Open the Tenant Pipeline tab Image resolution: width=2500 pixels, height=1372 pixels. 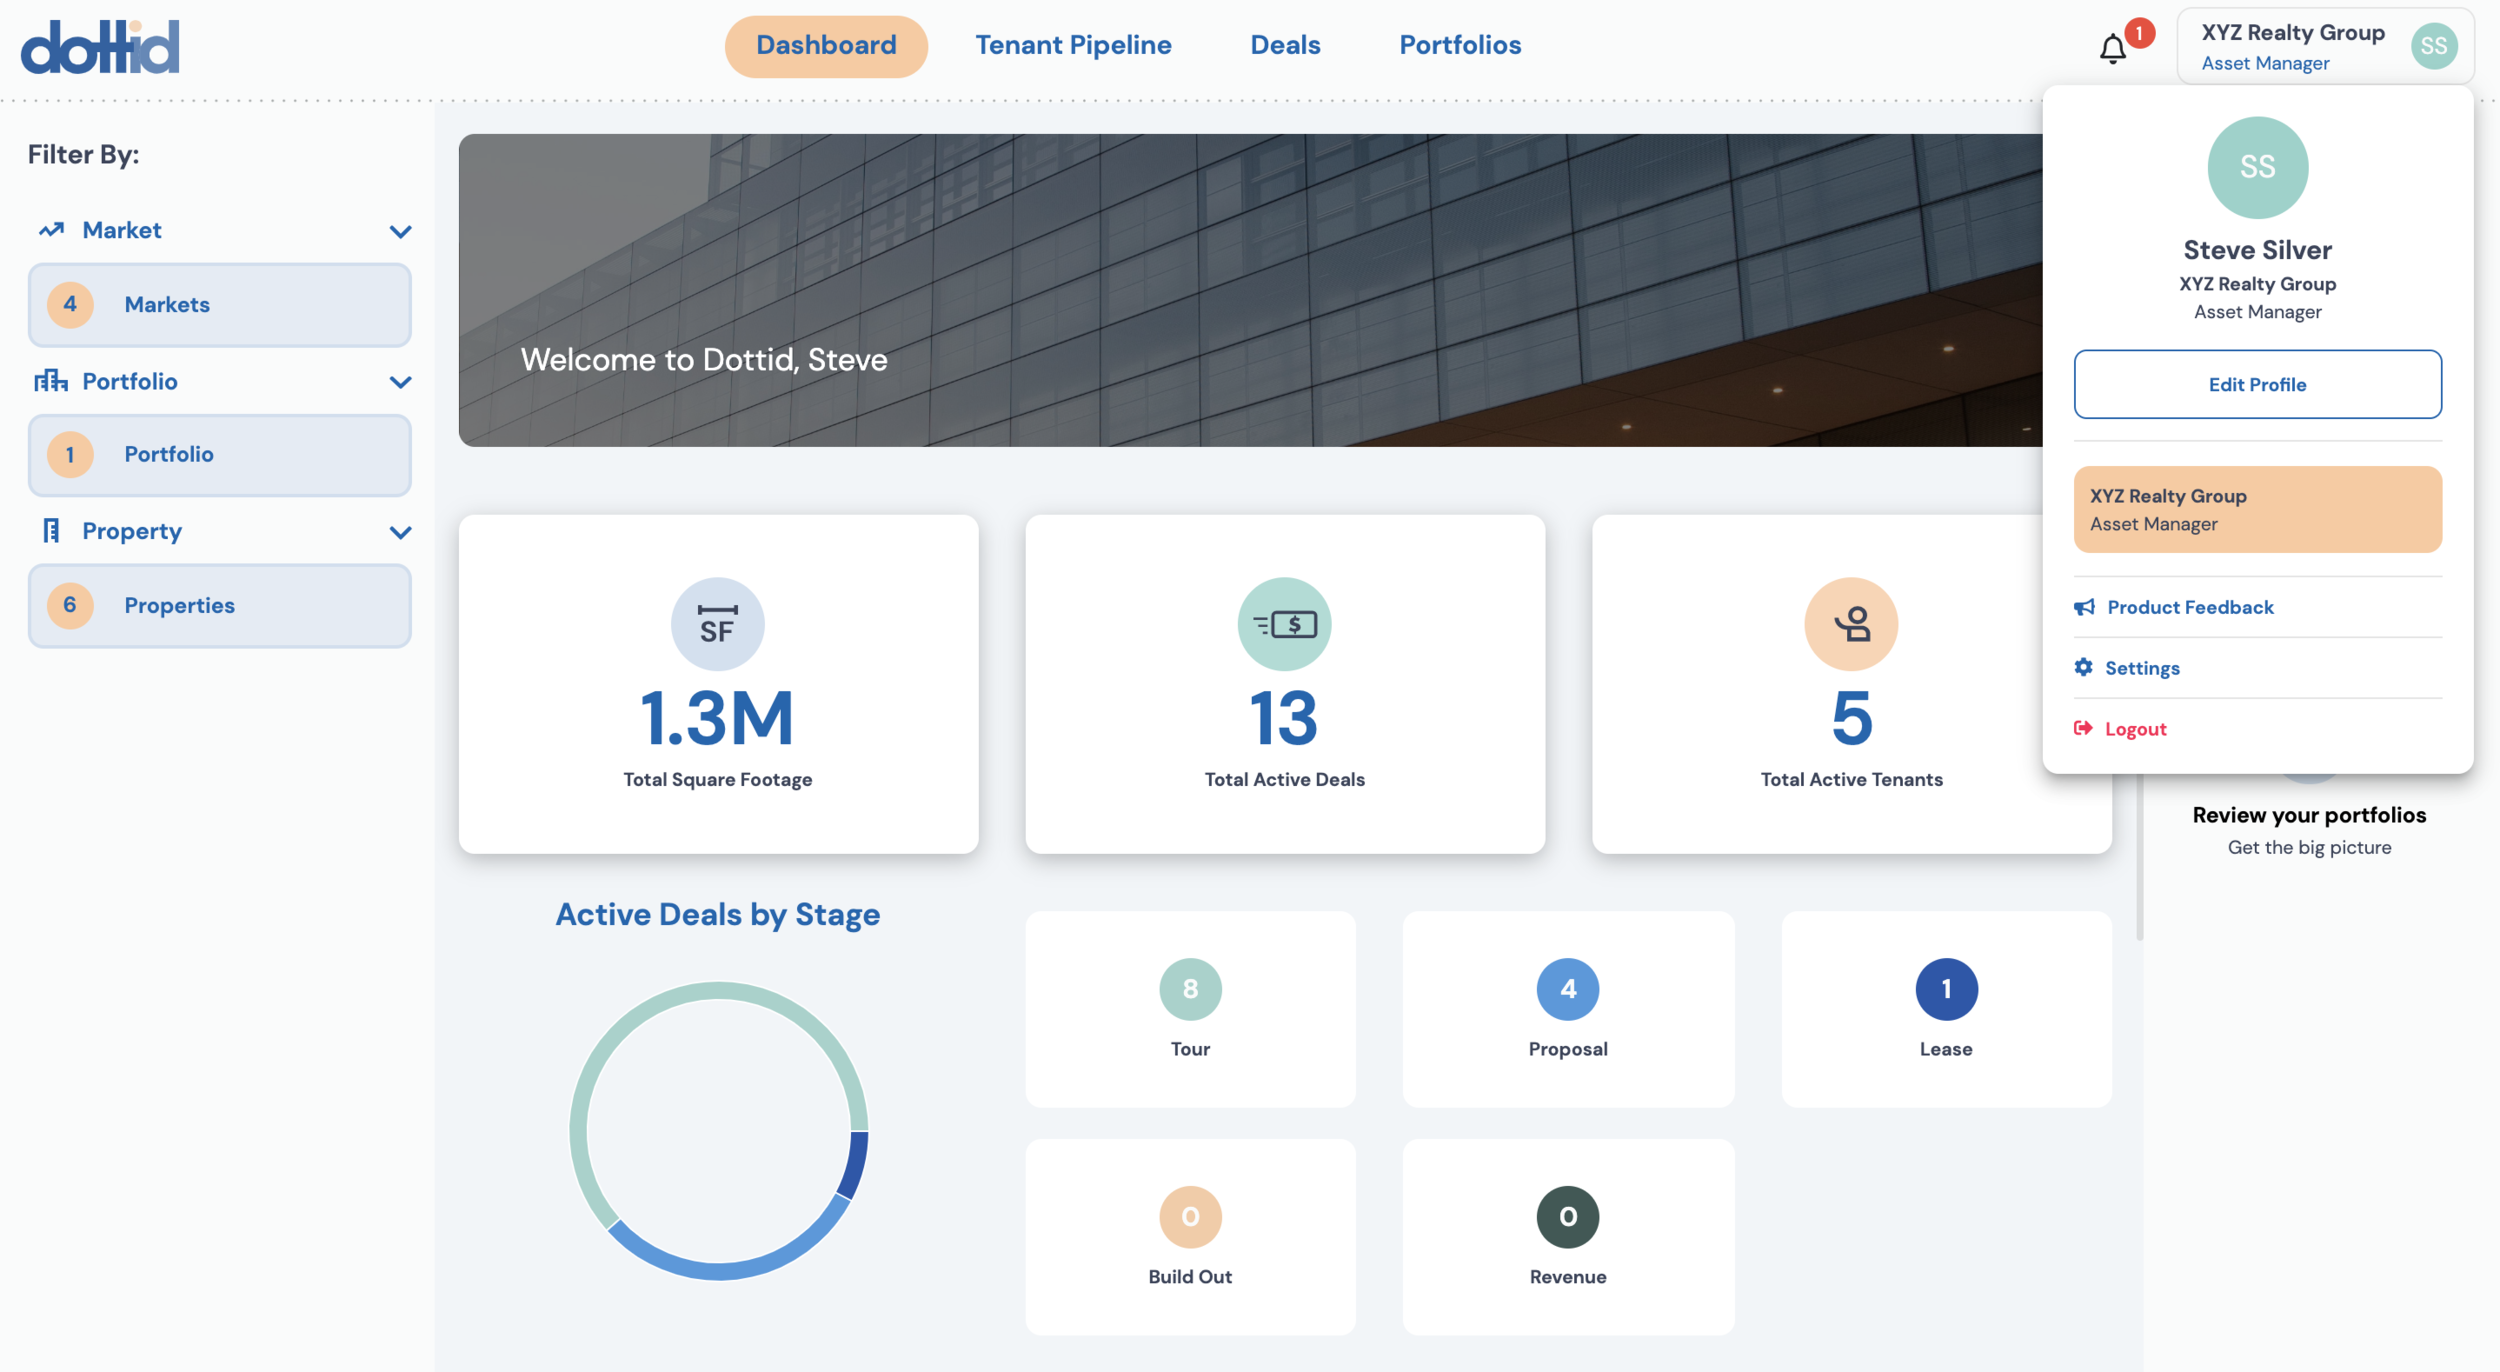[1073, 45]
